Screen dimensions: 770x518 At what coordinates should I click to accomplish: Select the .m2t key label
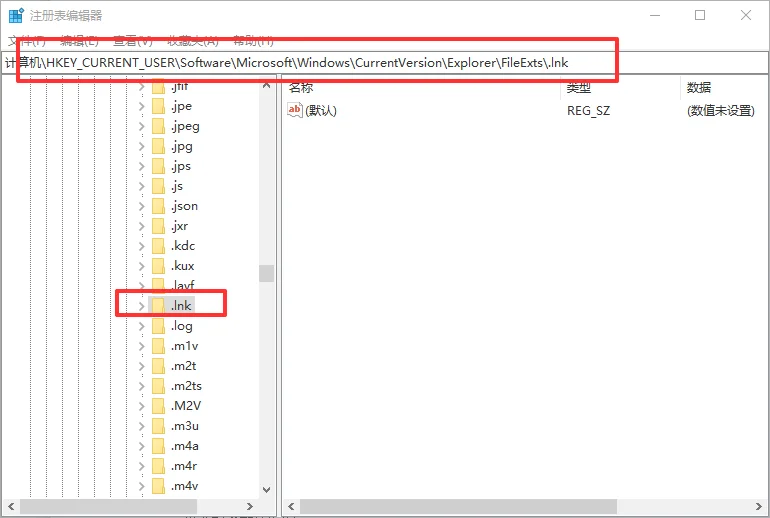184,366
